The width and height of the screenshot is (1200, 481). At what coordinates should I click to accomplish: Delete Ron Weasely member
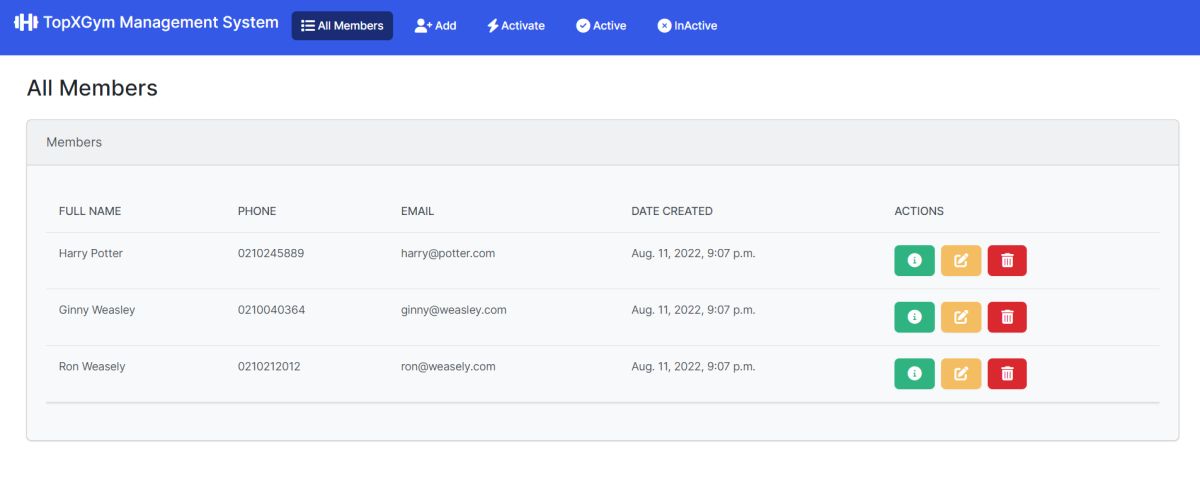pos(1007,373)
